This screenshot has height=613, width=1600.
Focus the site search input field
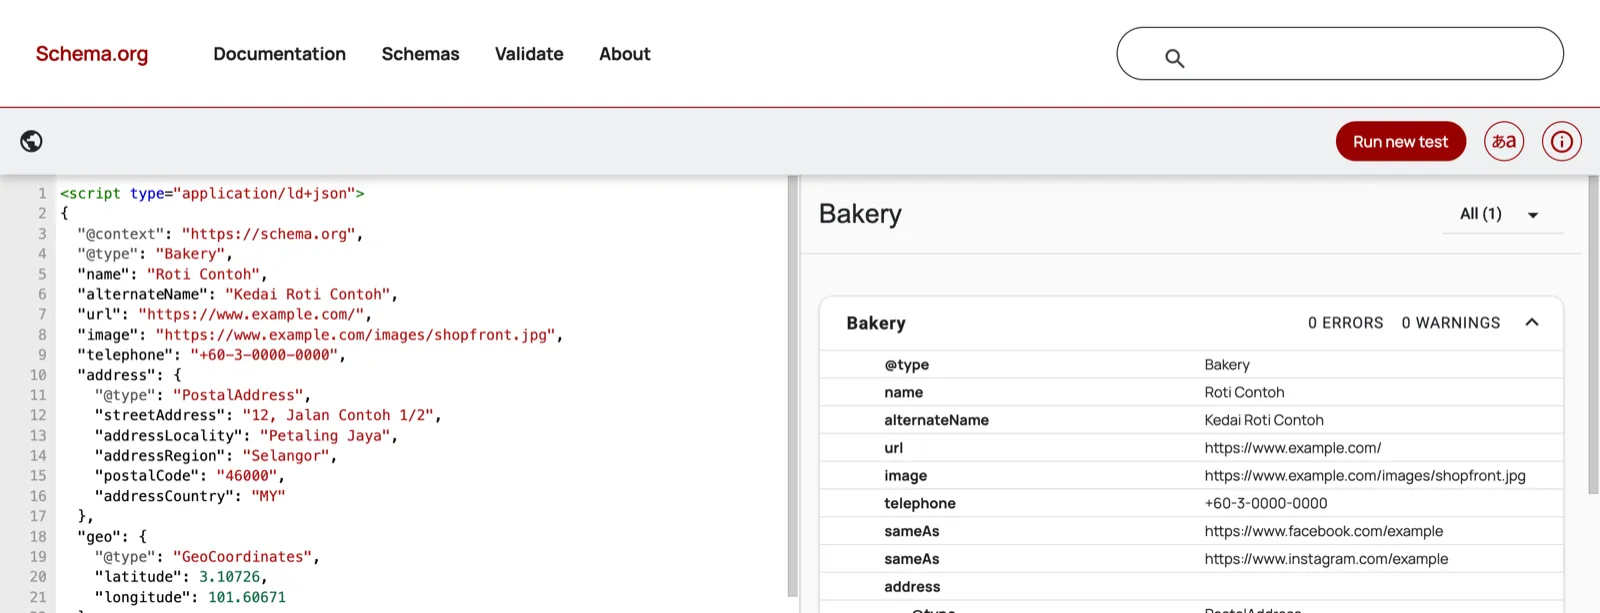pyautogui.click(x=1340, y=54)
